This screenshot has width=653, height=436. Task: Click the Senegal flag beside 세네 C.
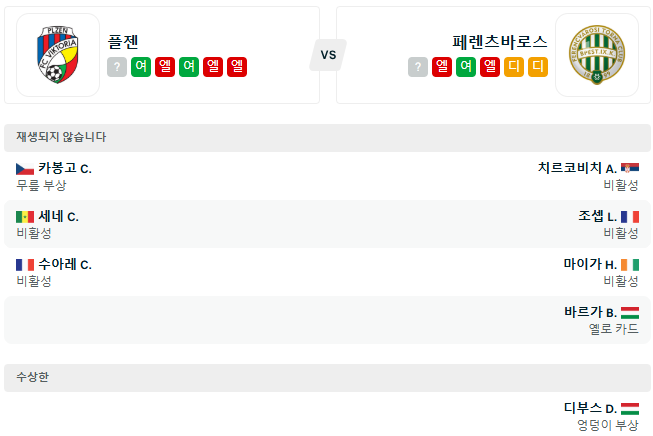pos(25,217)
